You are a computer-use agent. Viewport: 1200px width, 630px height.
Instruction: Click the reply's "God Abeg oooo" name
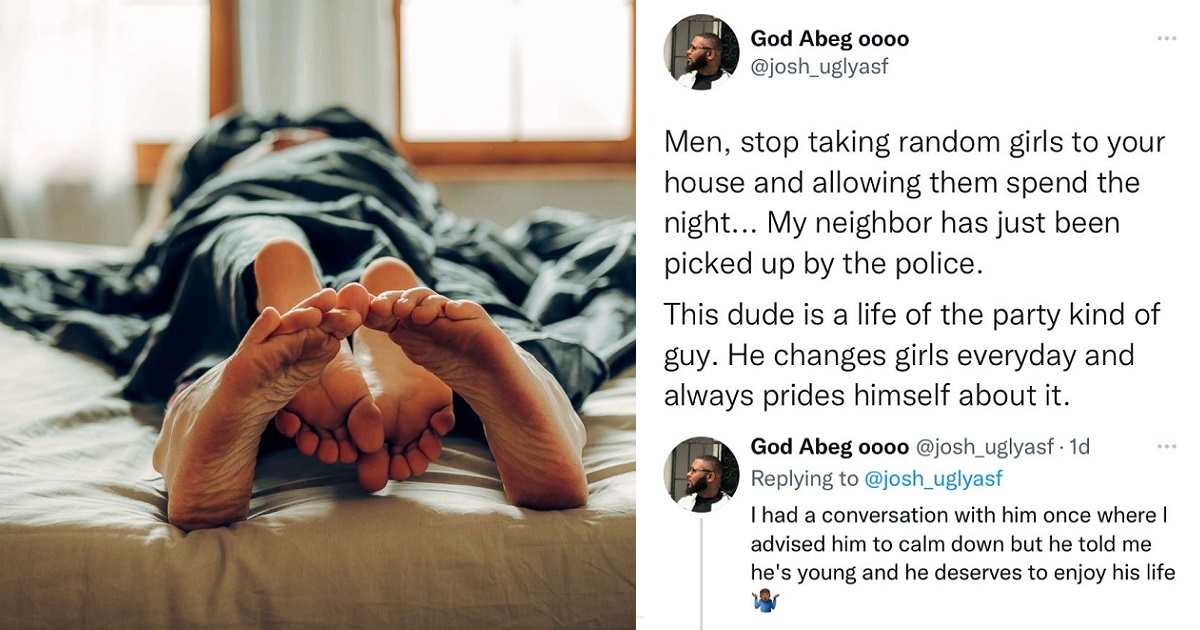pos(829,447)
